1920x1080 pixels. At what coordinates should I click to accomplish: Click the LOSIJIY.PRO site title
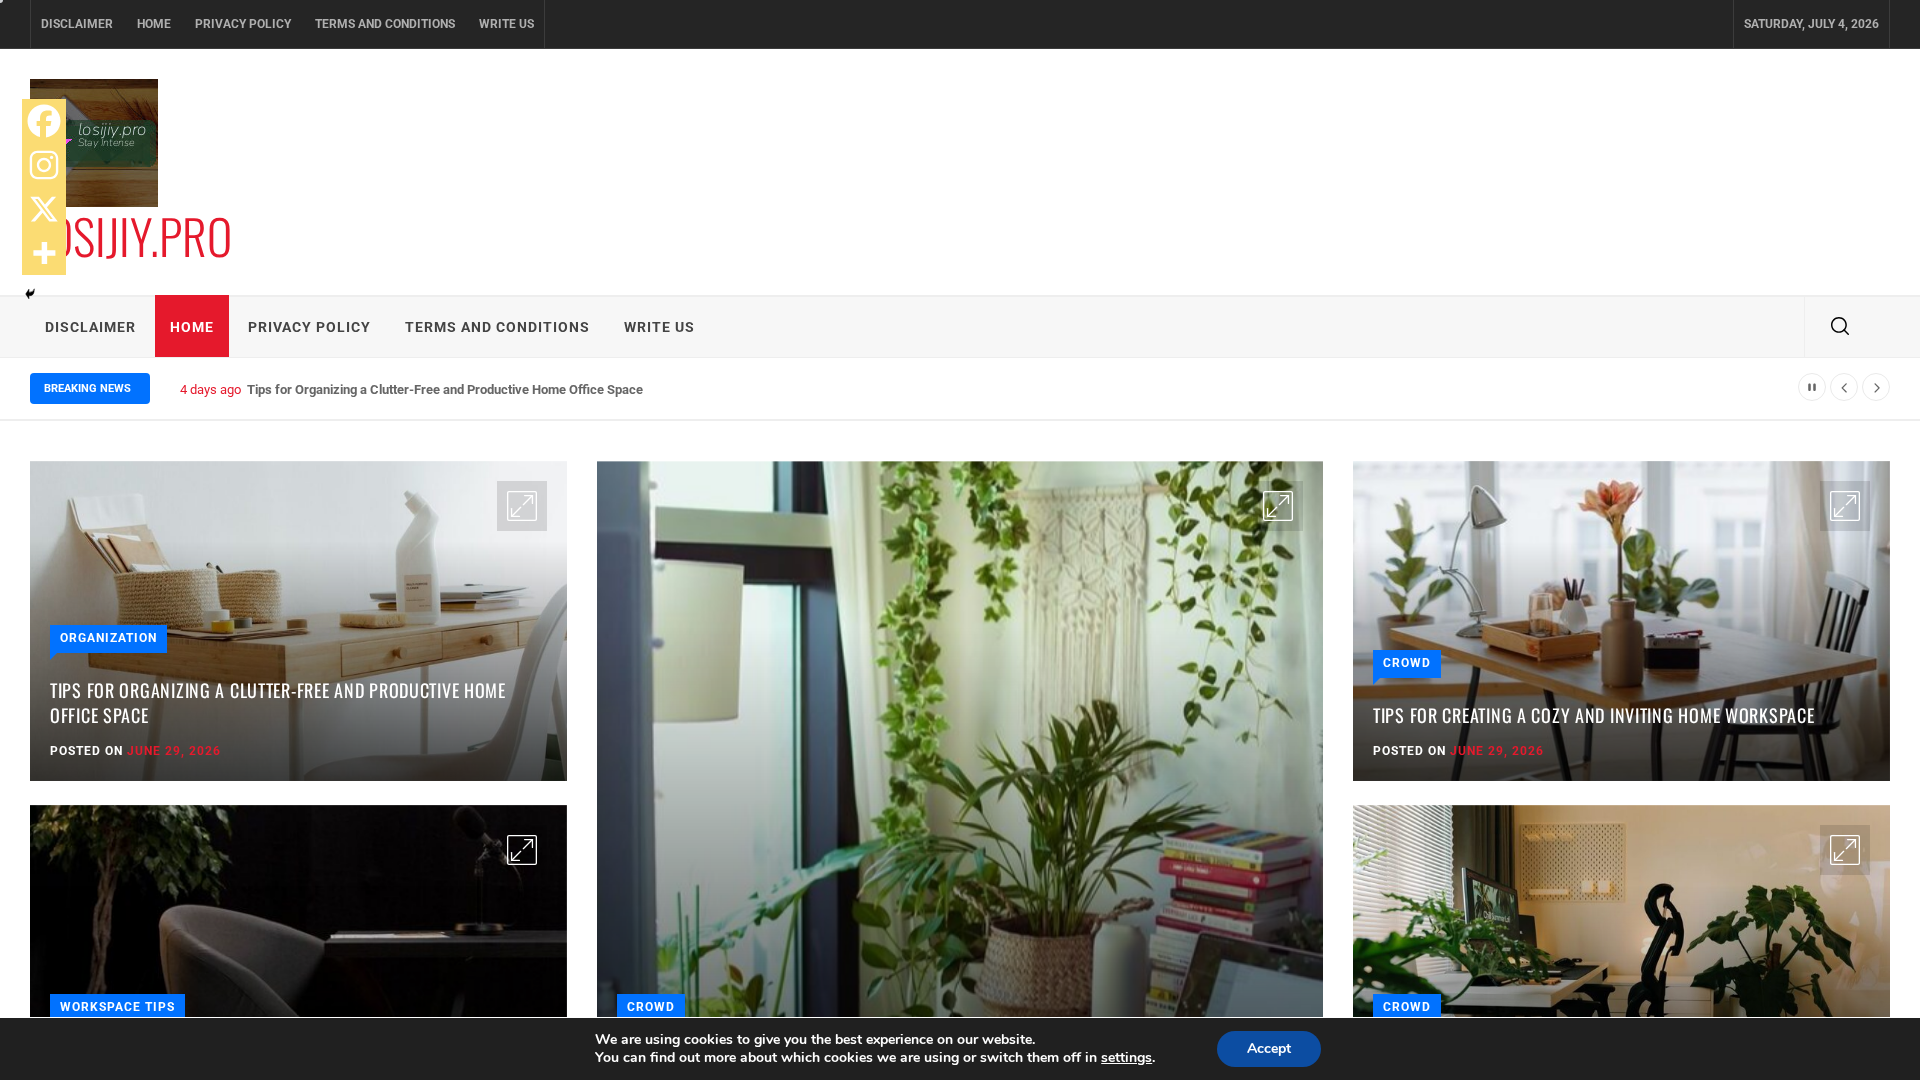tap(148, 237)
